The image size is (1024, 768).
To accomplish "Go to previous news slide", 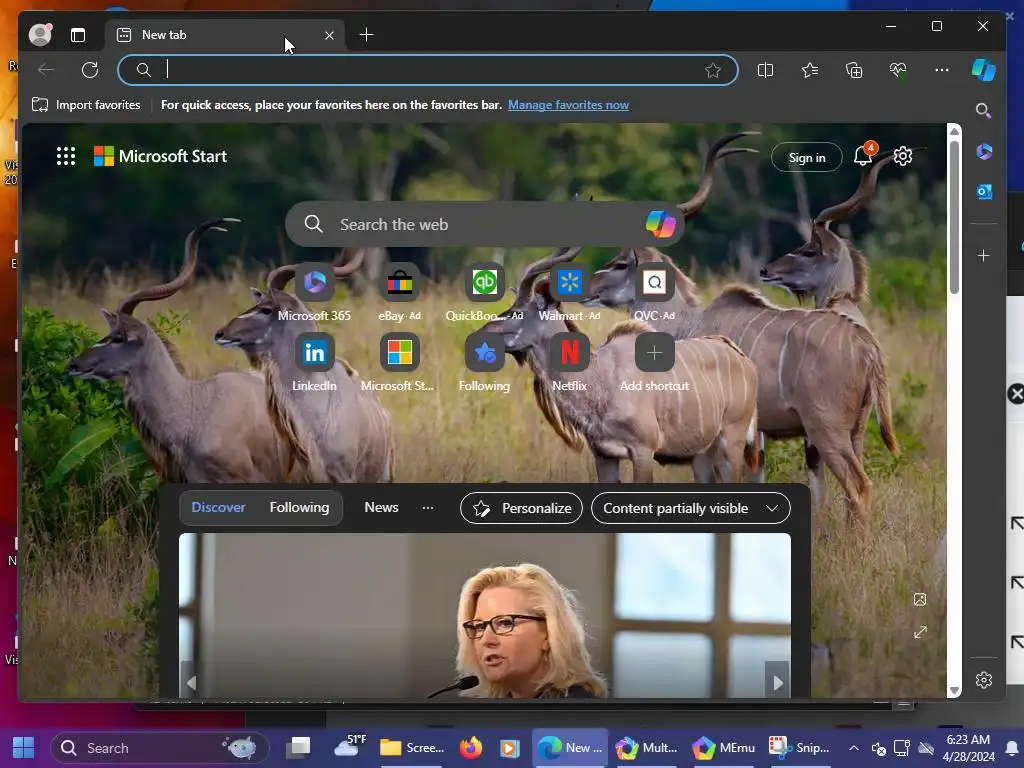I will [x=191, y=682].
